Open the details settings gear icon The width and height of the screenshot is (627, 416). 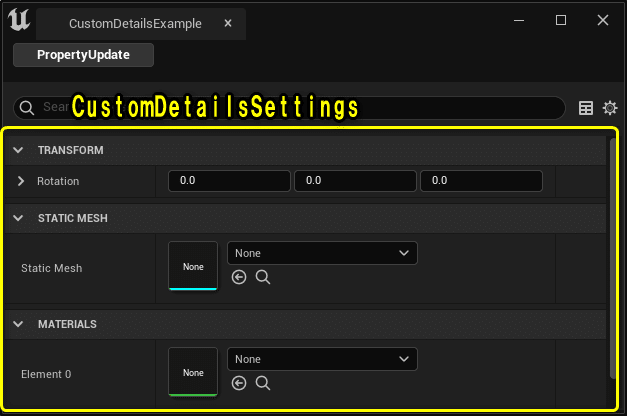click(610, 108)
